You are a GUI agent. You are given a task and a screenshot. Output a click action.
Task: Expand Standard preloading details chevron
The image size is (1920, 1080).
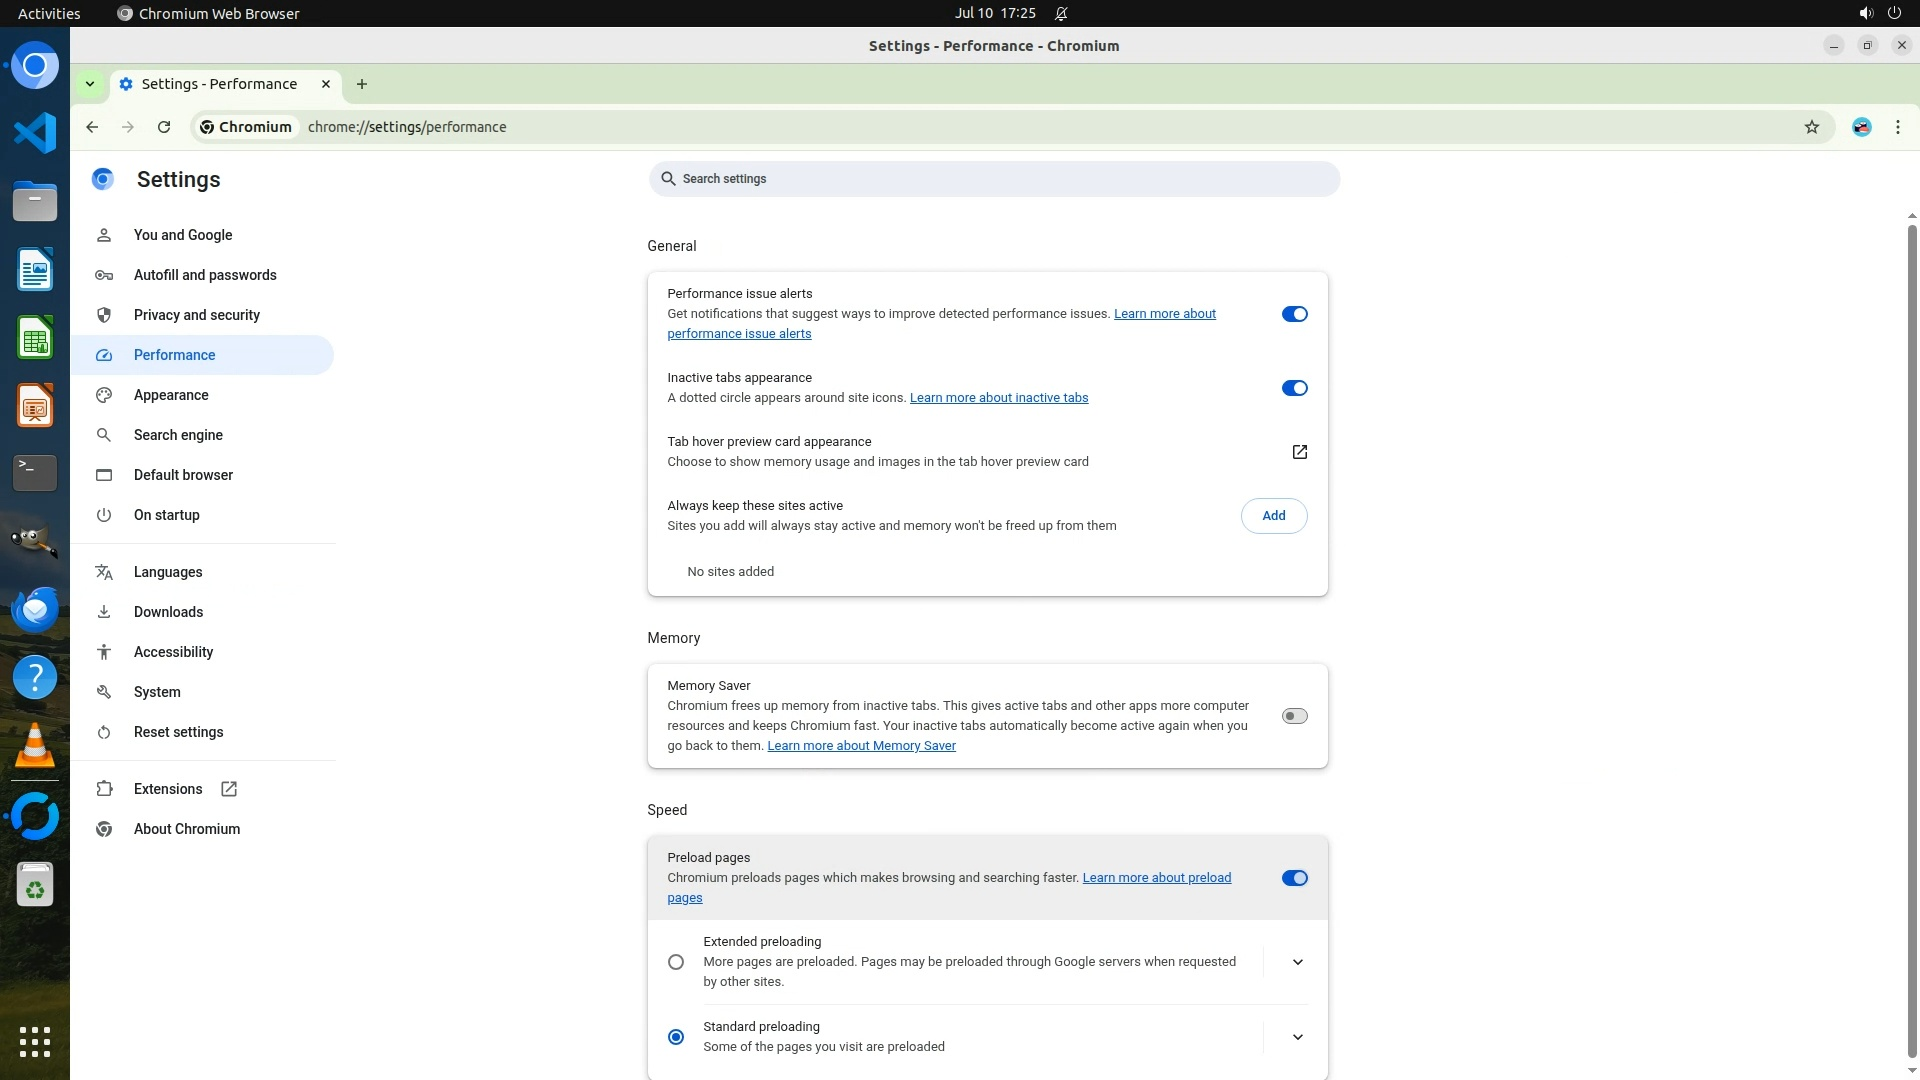1297,1037
